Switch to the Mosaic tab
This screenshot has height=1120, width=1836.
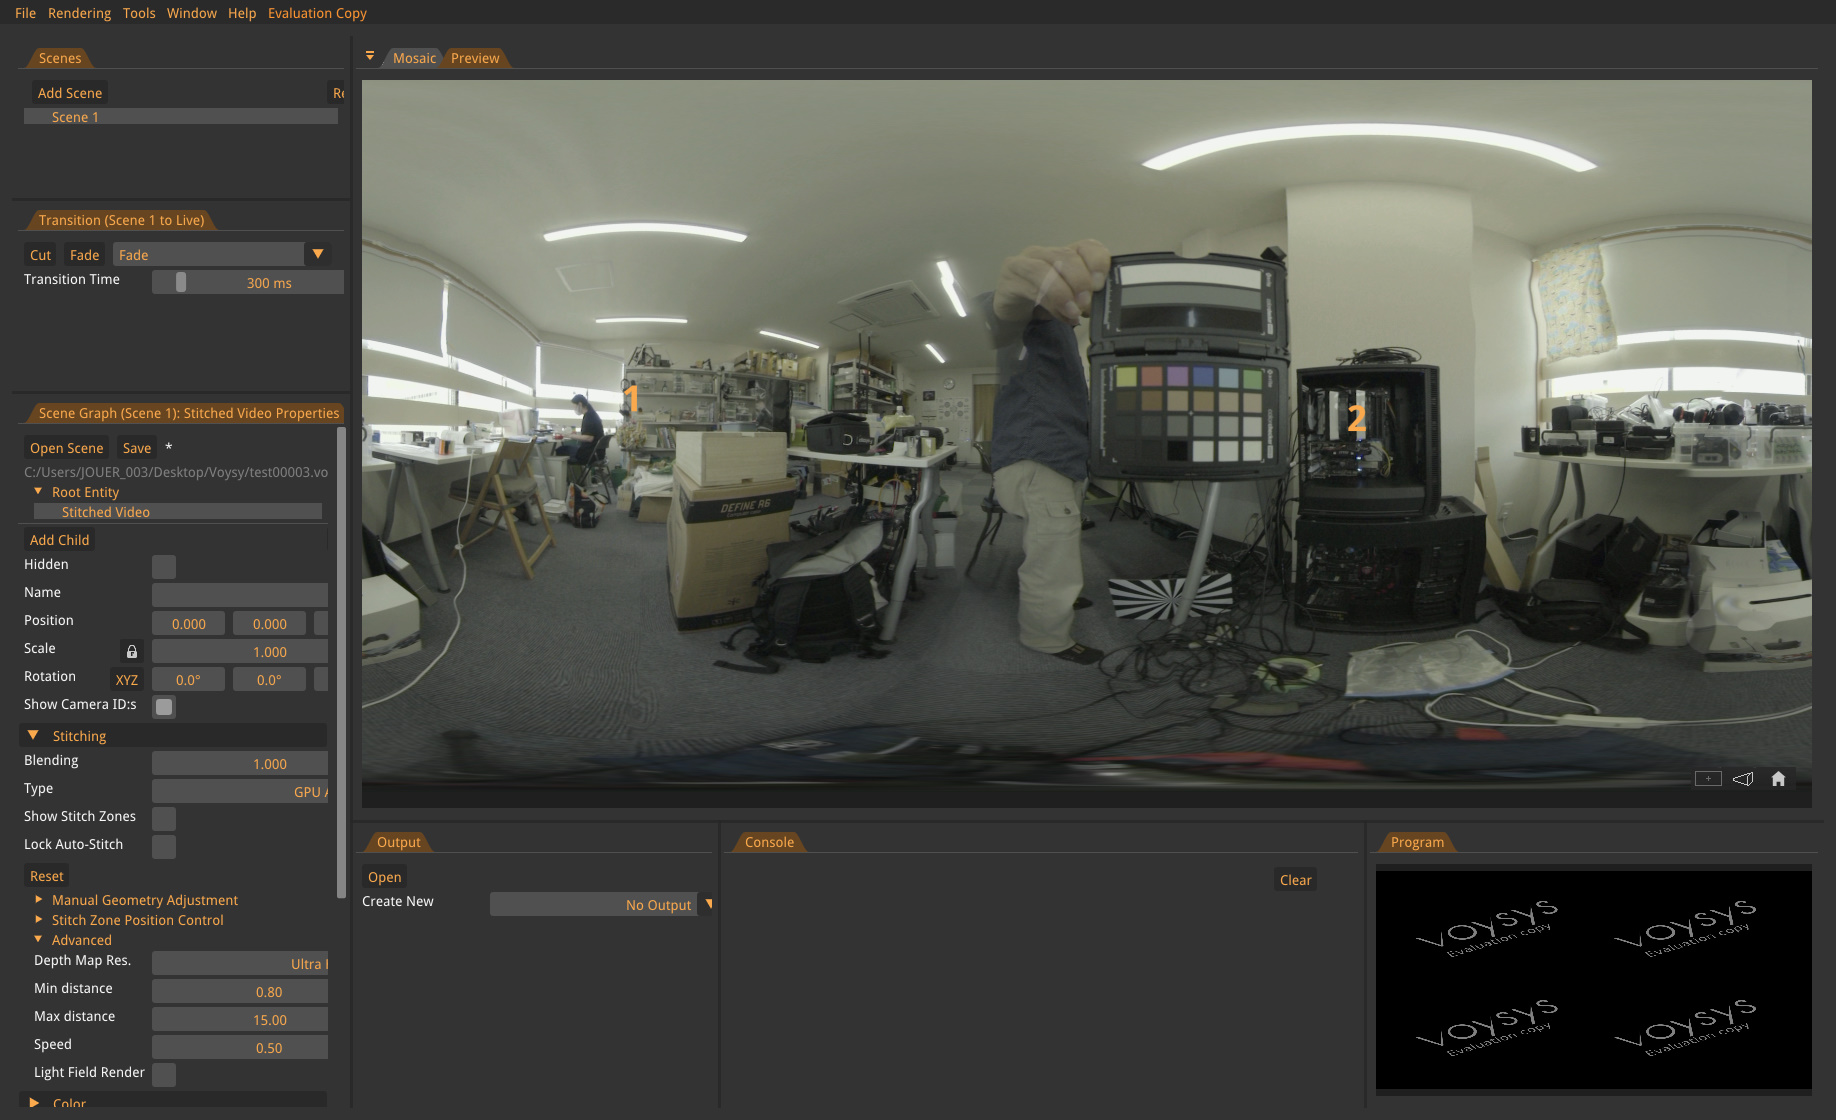[x=414, y=57]
